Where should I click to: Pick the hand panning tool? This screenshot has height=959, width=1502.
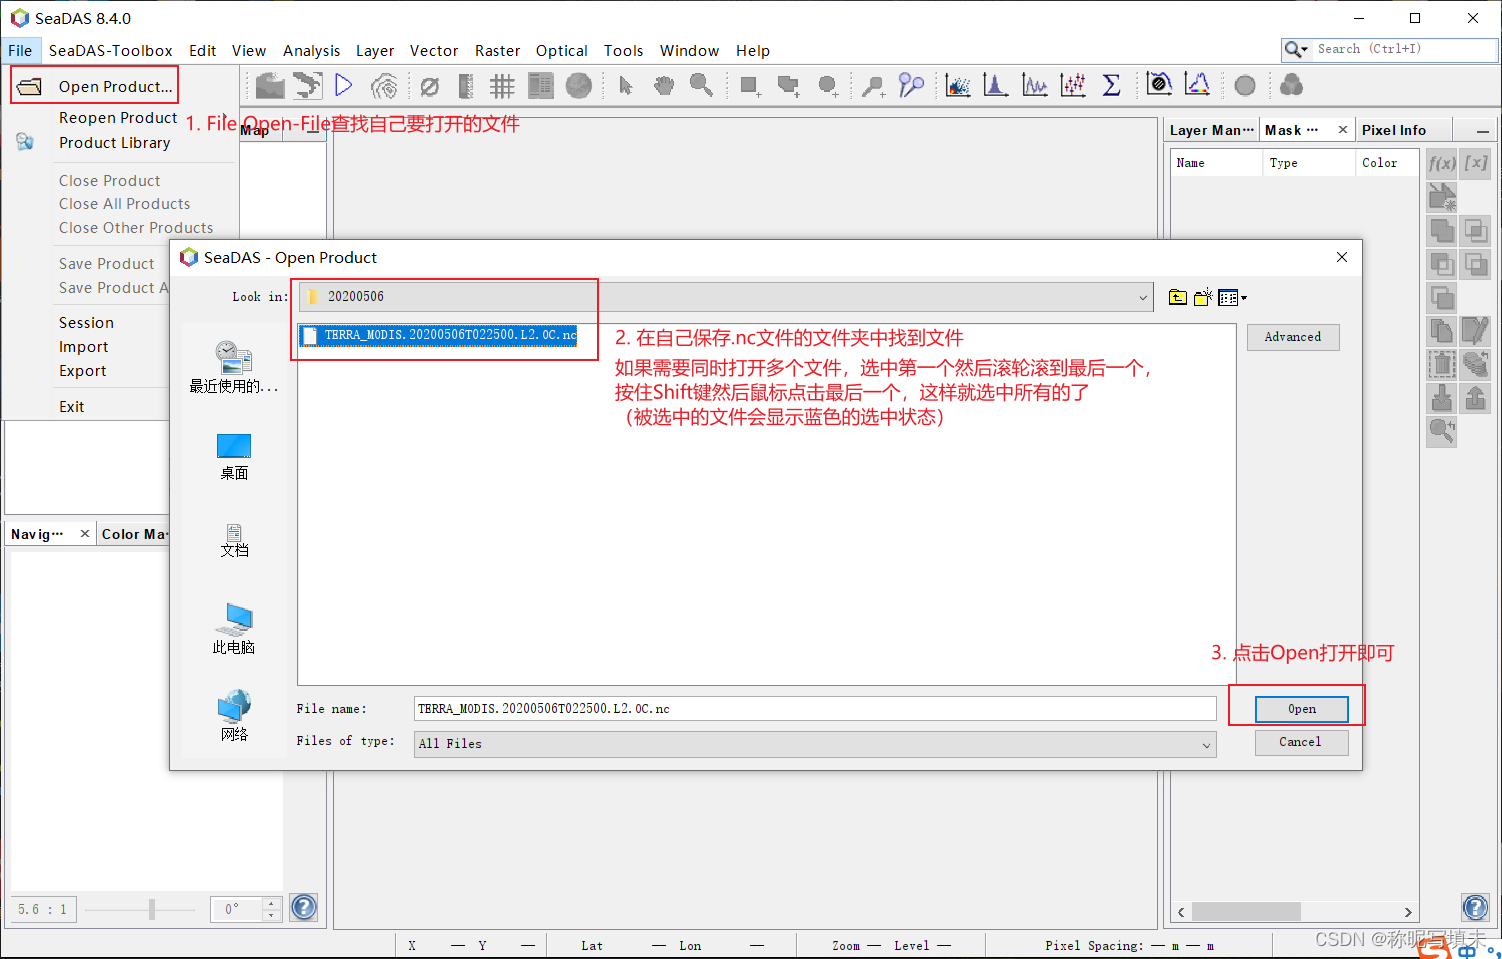[x=664, y=86]
